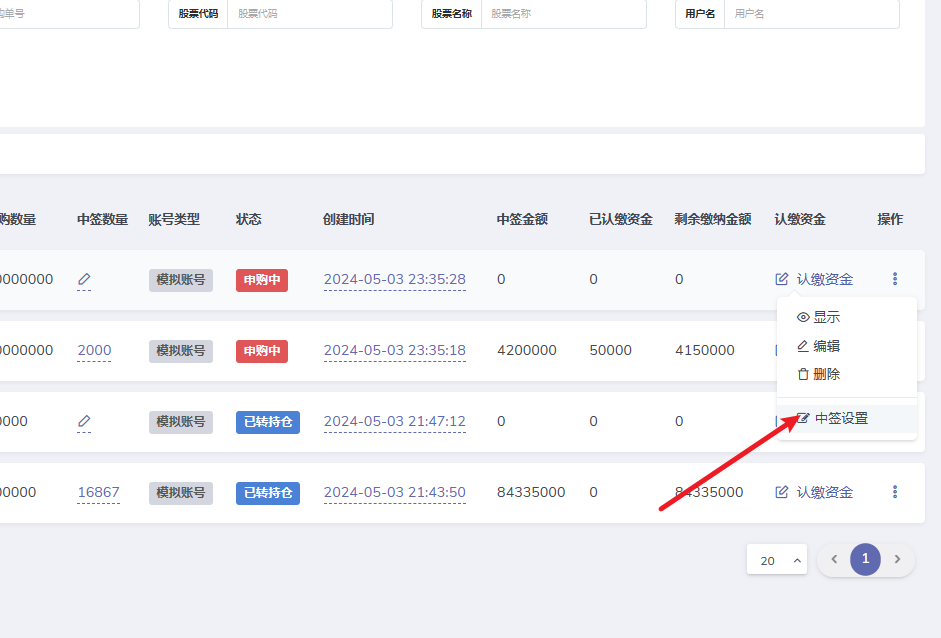This screenshot has width=941, height=638.
Task: Focus the 股票代码 input field
Action: click(308, 14)
